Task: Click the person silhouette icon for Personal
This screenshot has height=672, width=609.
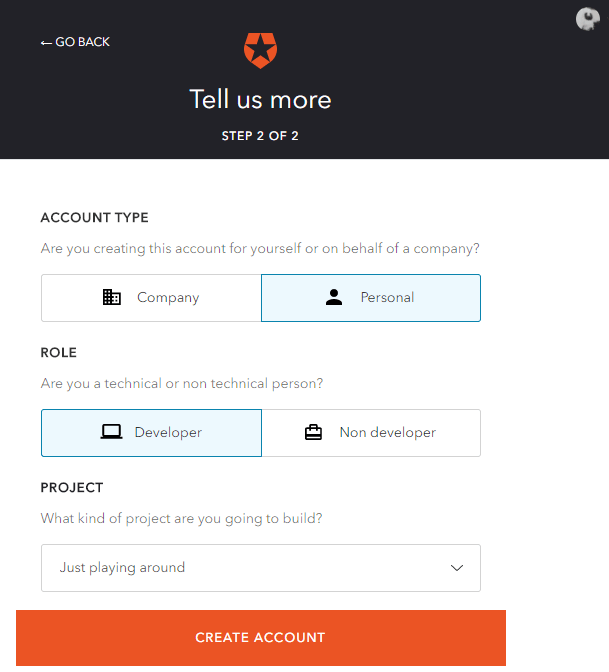Action: coord(334,297)
